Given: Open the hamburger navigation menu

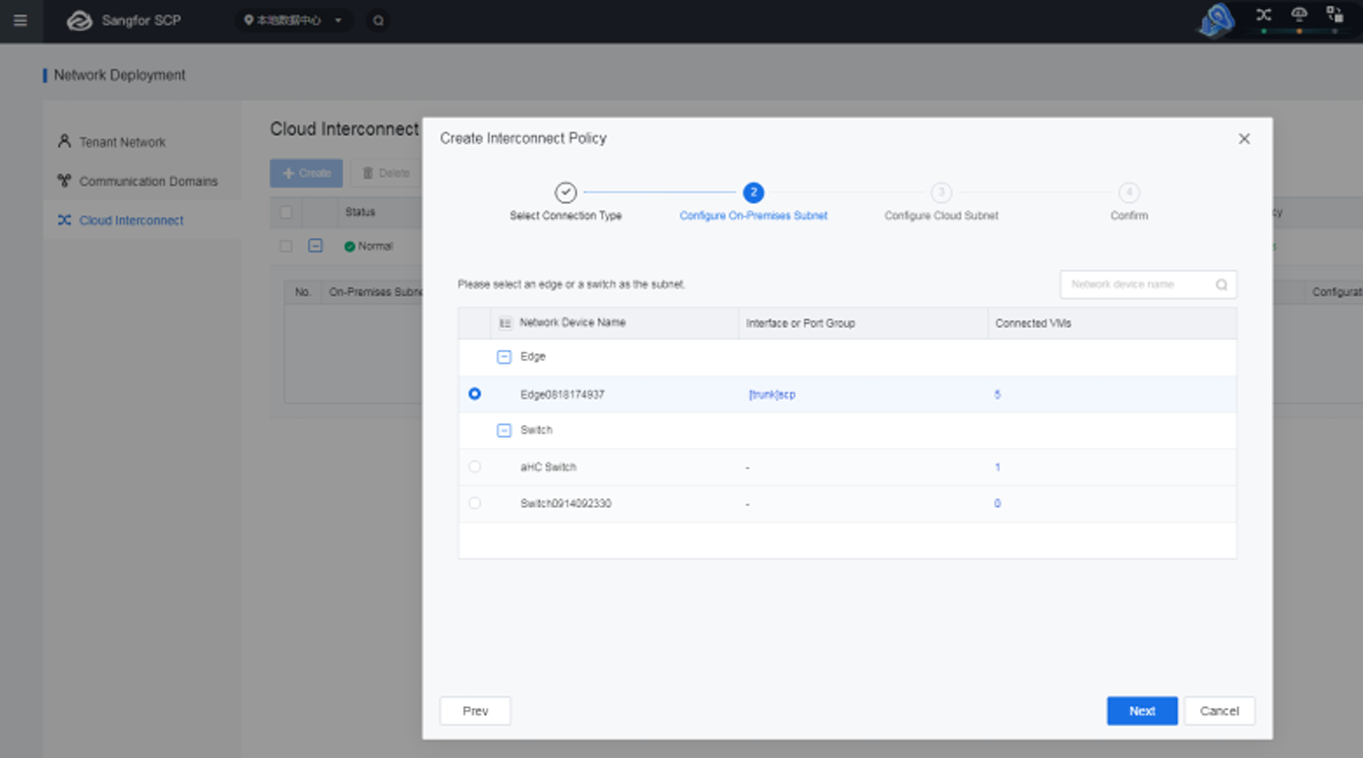Looking at the screenshot, I should point(20,20).
